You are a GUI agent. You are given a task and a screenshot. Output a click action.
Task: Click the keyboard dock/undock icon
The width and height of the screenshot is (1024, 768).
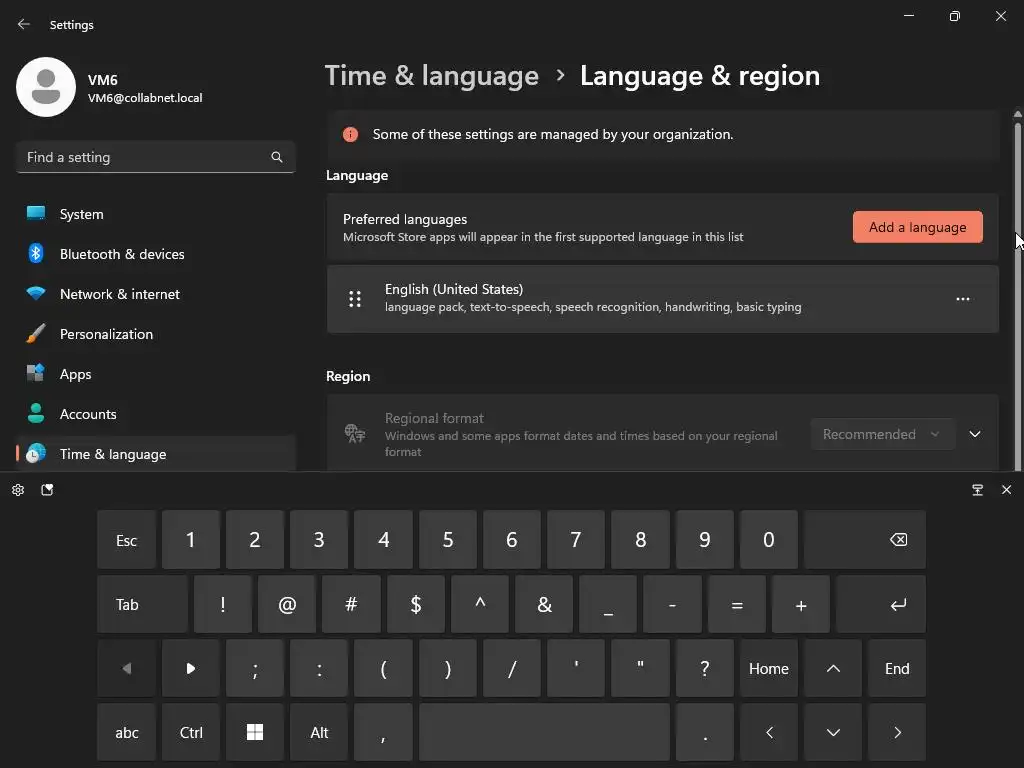(978, 490)
